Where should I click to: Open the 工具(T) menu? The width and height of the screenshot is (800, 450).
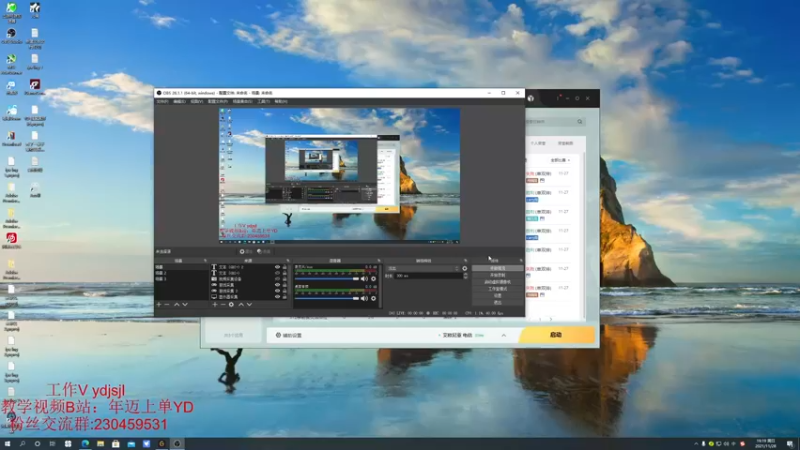click(x=263, y=102)
